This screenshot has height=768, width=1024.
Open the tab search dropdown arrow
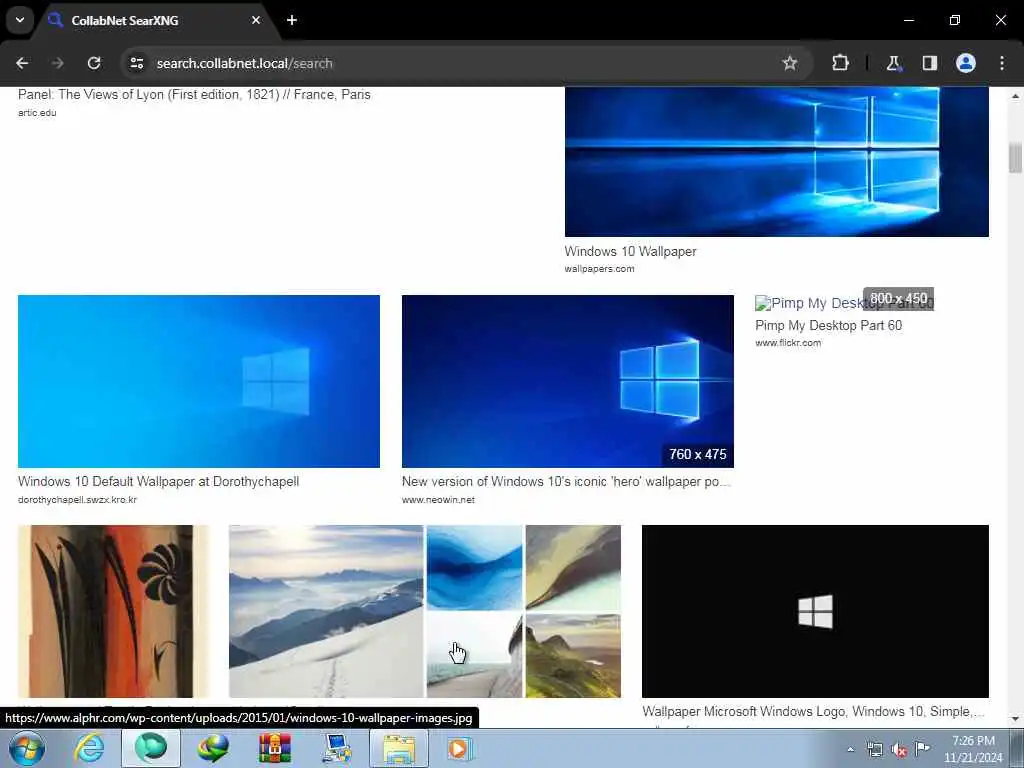(20, 20)
